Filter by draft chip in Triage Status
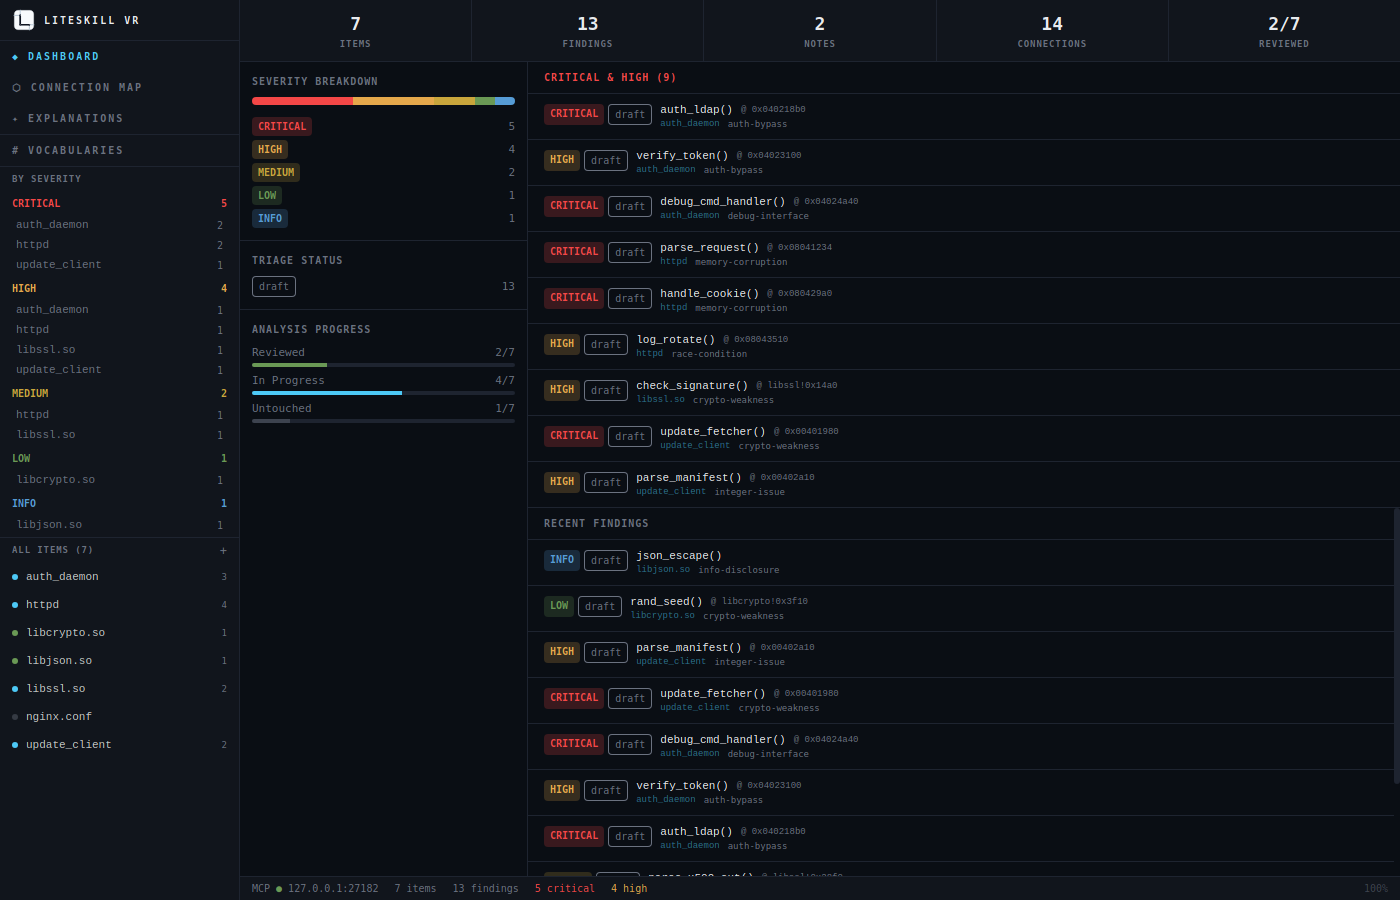Image resolution: width=1400 pixels, height=900 pixels. [274, 287]
